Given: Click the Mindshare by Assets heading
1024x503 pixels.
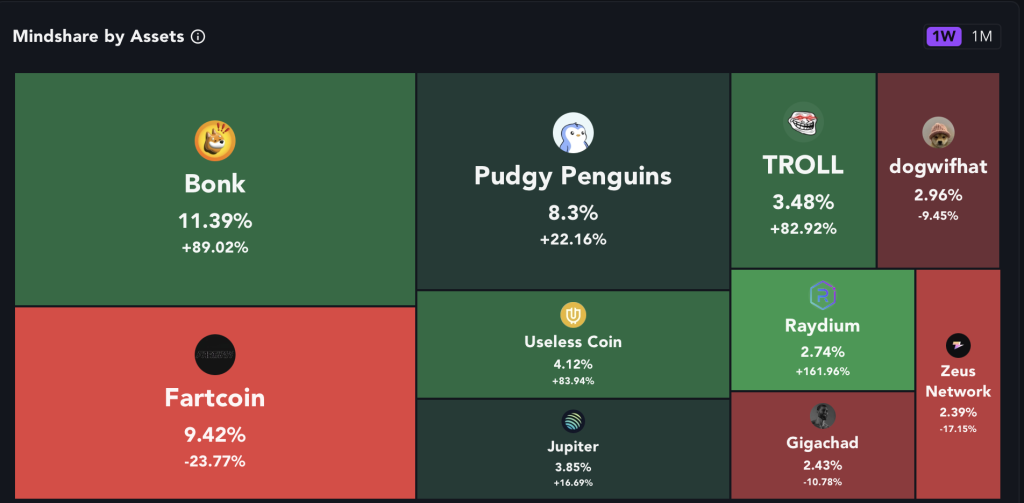Looking at the screenshot, I should [x=99, y=37].
